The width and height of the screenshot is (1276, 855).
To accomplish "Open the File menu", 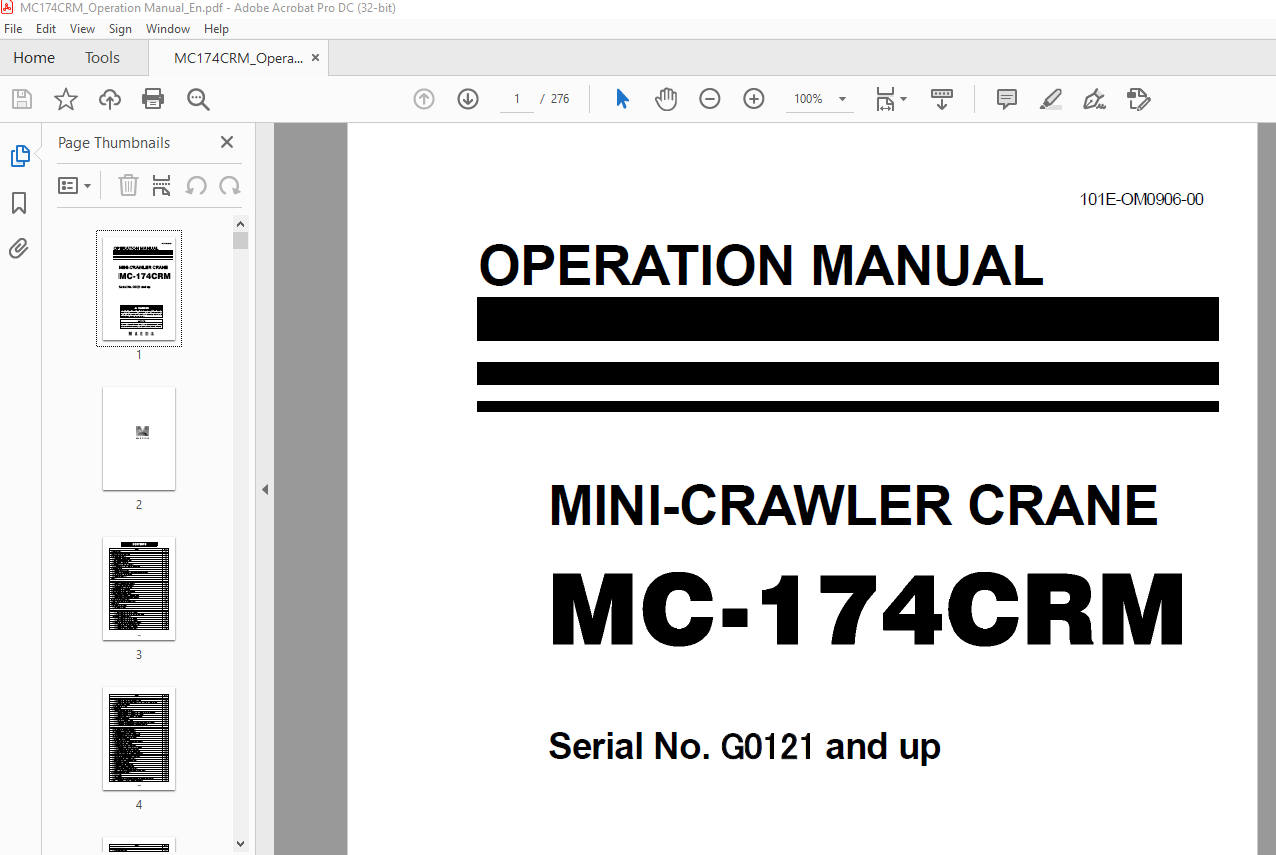I will (x=13, y=29).
